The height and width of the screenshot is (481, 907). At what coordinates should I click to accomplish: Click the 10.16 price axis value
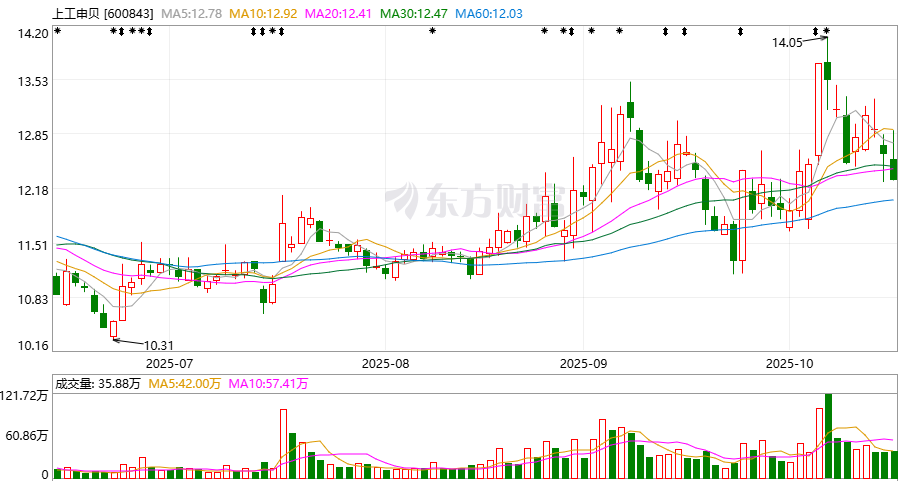click(x=33, y=346)
